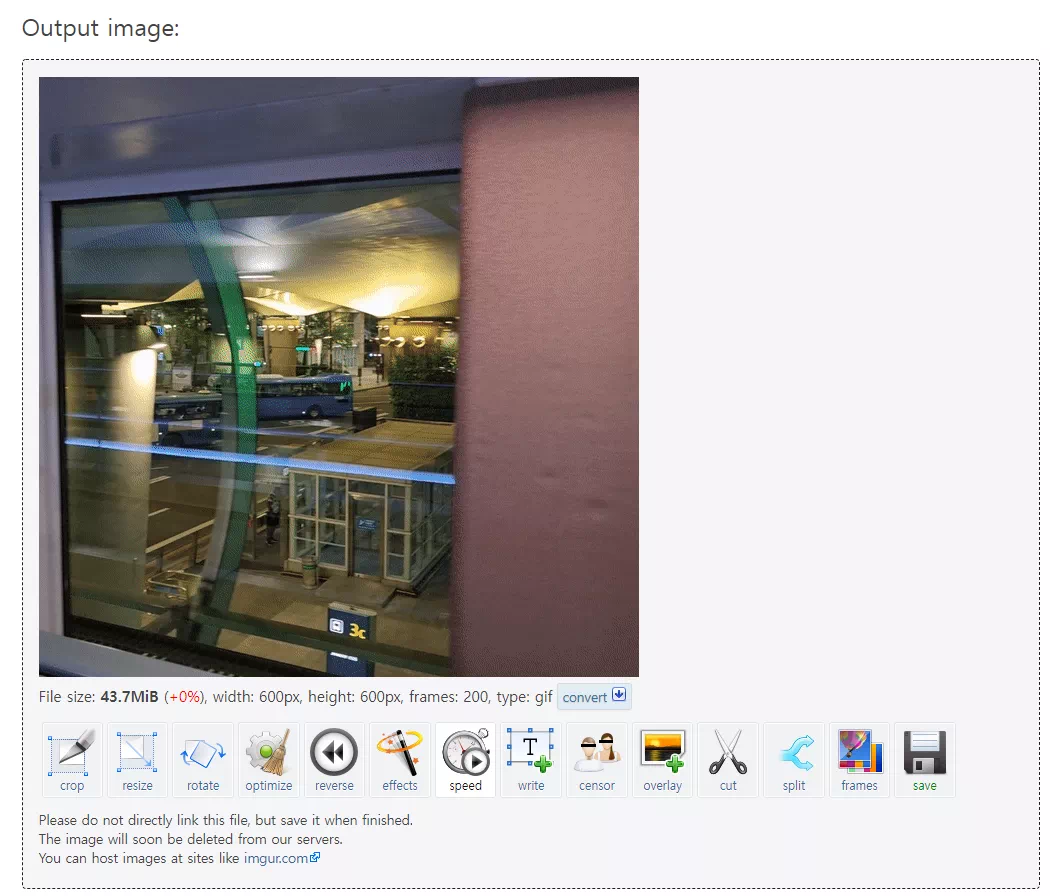Open the frames editor

coord(859,760)
